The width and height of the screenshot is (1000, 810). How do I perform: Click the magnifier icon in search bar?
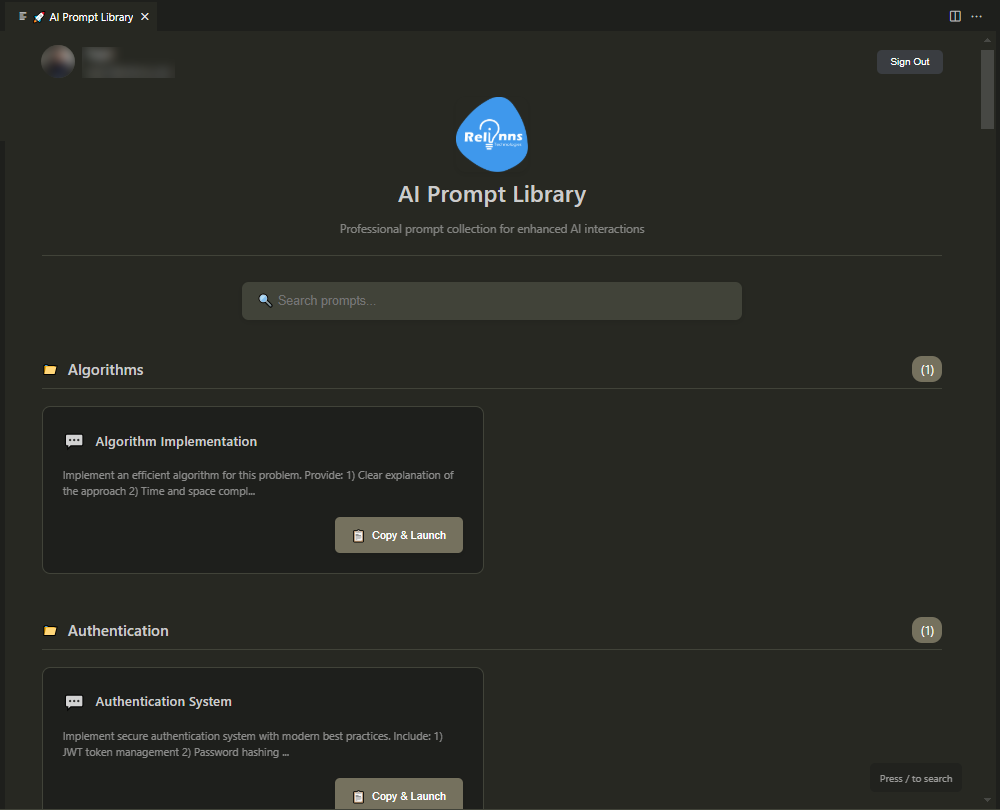point(265,300)
